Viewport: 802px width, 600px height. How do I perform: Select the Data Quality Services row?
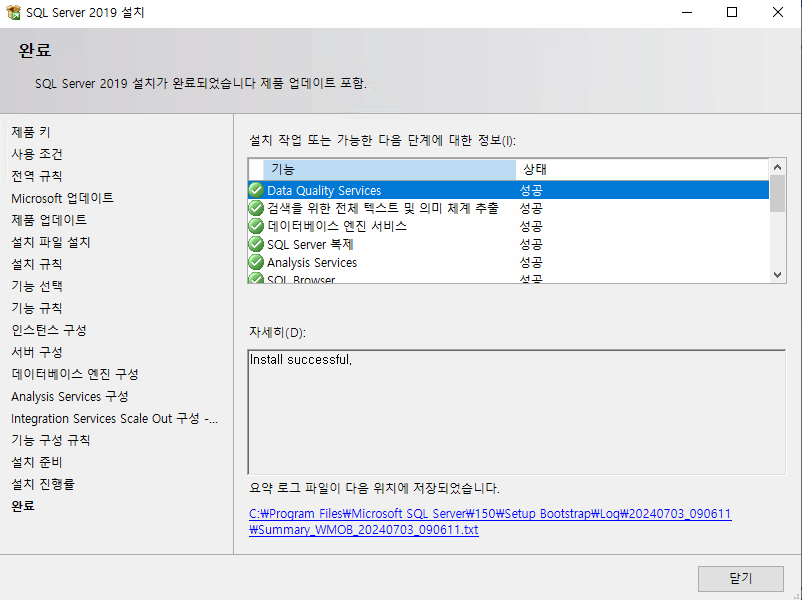508,190
